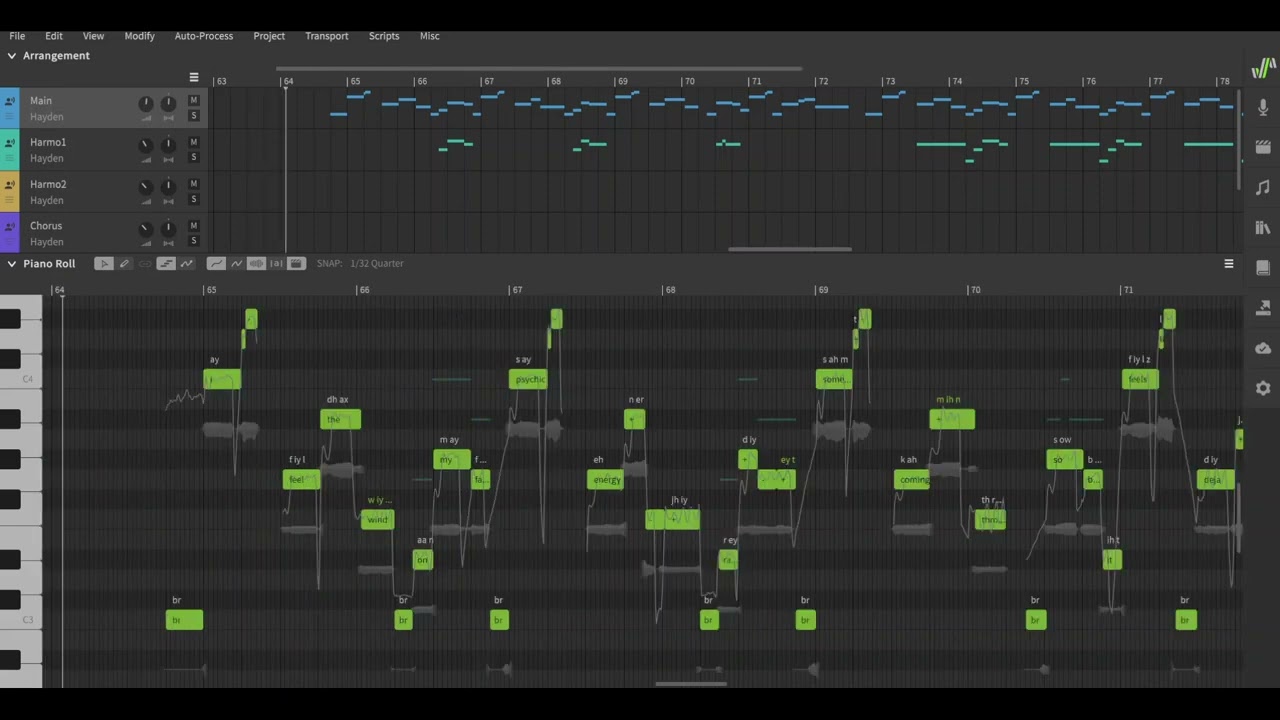Toggle the clapperboard icon in Piano Roll toolbar
This screenshot has width=1280, height=720.
[x=296, y=263]
